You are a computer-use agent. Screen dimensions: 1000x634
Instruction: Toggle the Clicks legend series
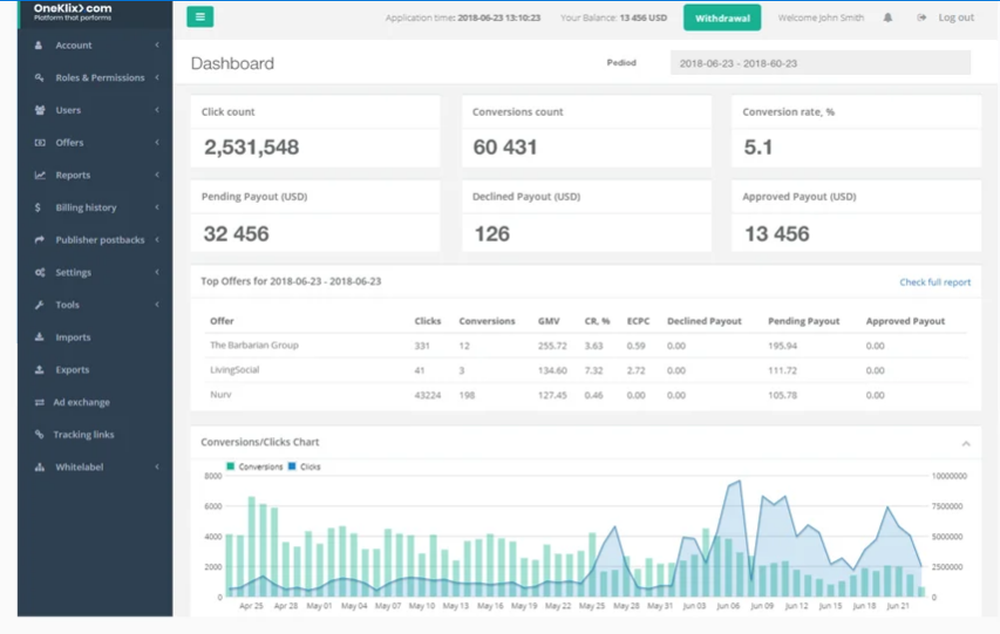pos(304,466)
